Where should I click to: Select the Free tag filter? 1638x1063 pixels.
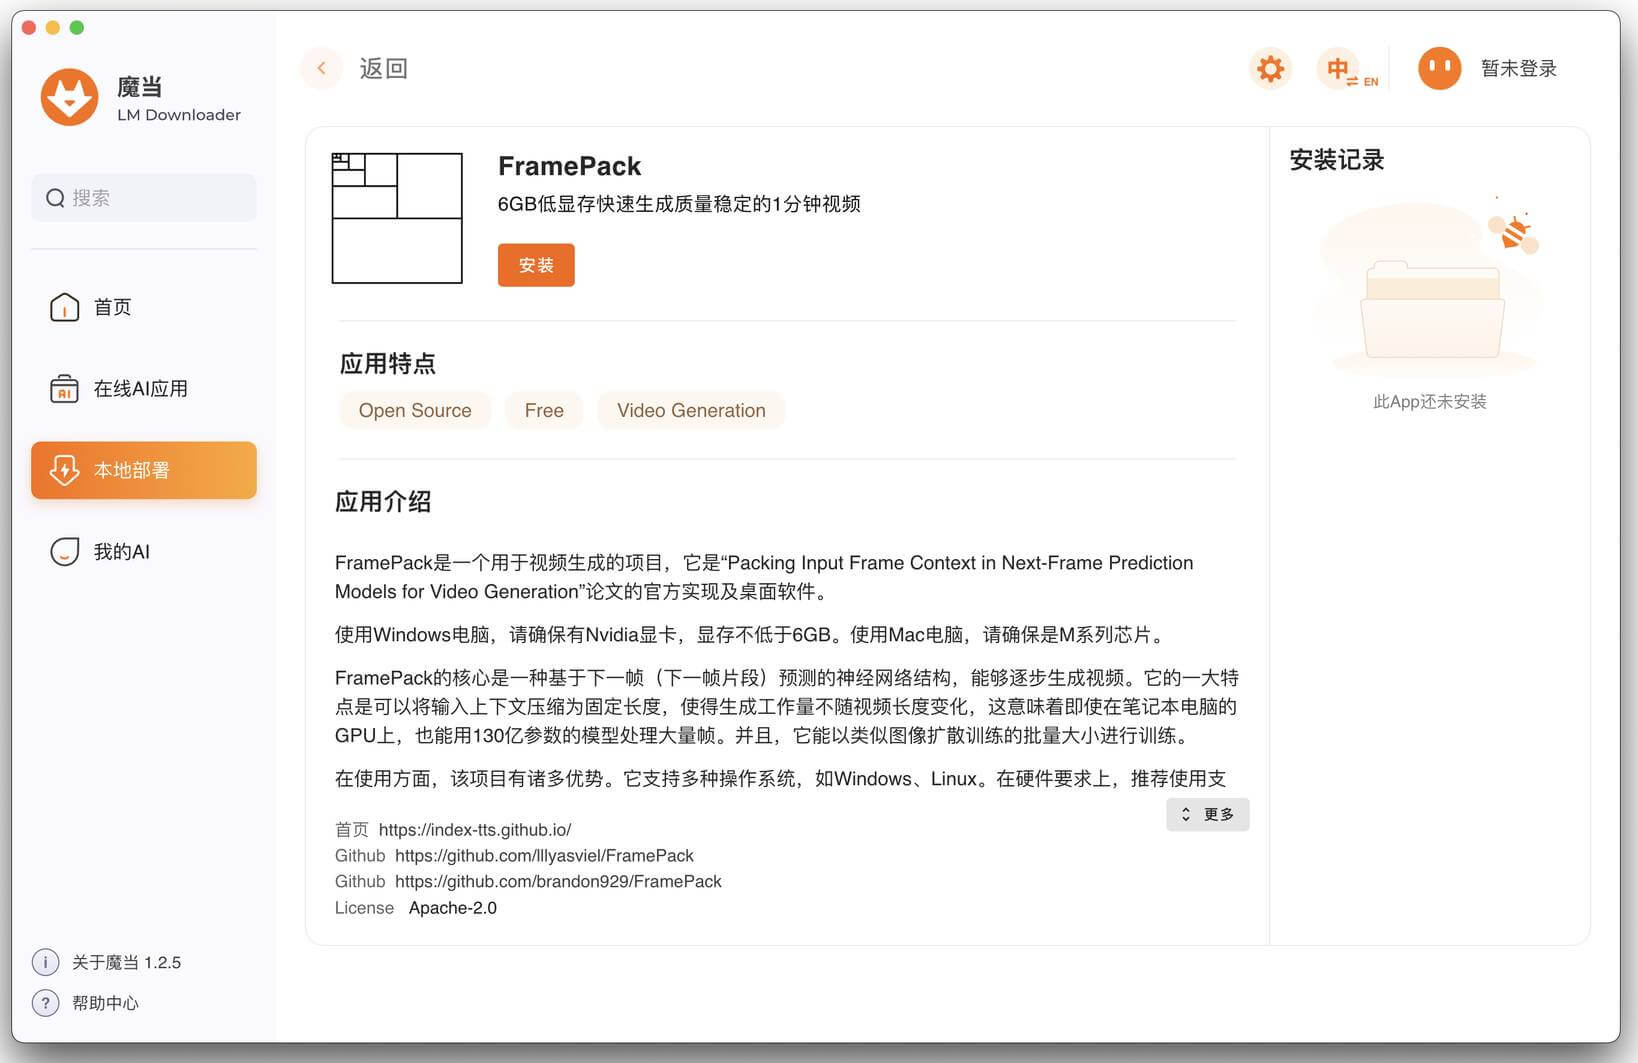coord(544,410)
